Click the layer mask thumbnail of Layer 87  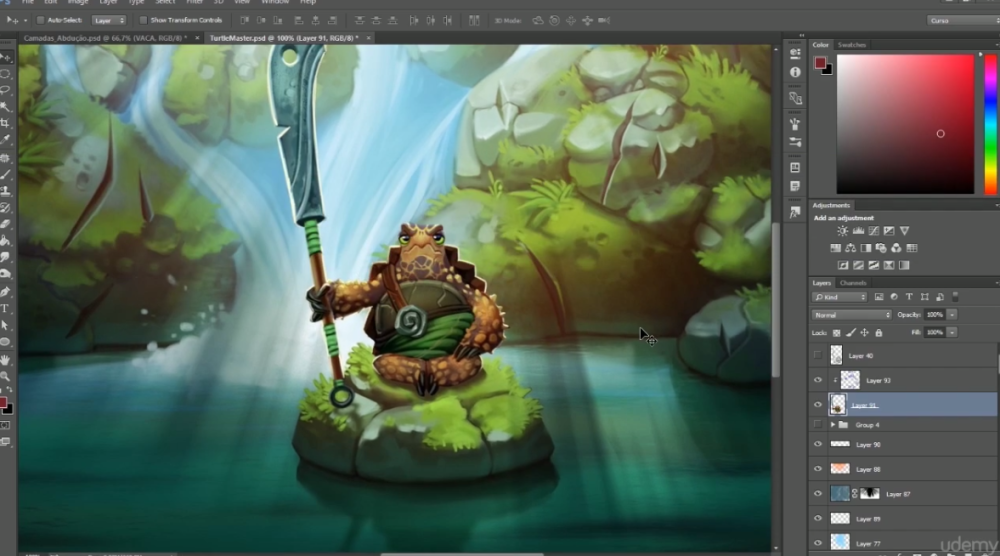click(870, 494)
